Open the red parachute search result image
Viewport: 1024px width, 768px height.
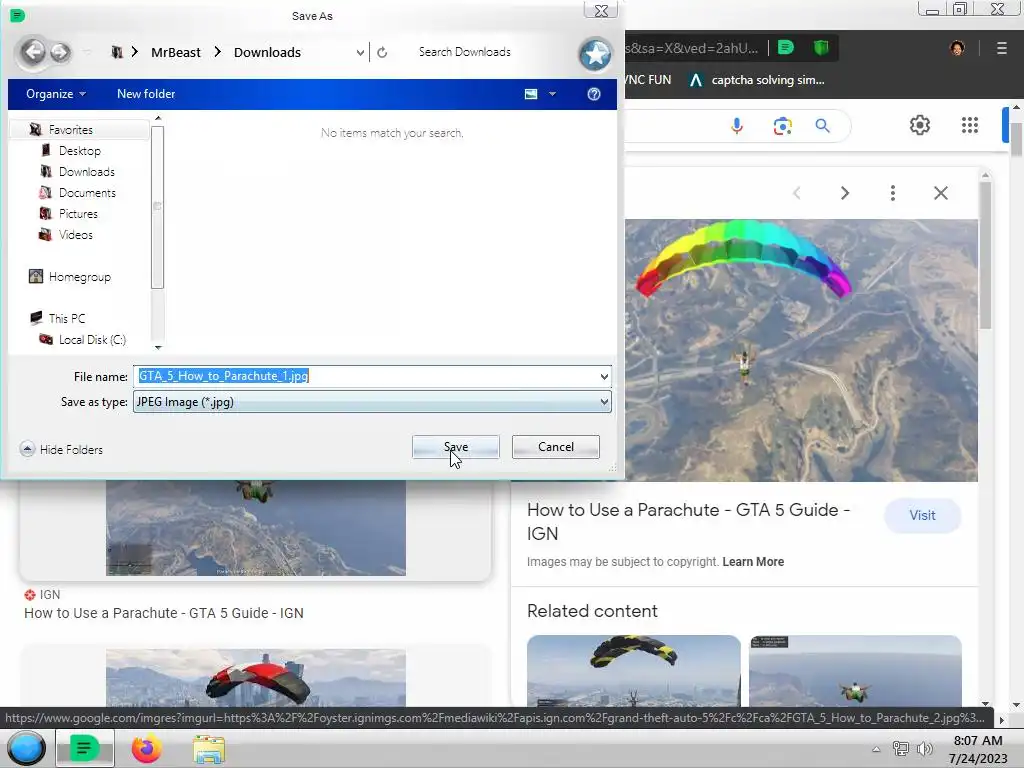pyautogui.click(x=256, y=678)
